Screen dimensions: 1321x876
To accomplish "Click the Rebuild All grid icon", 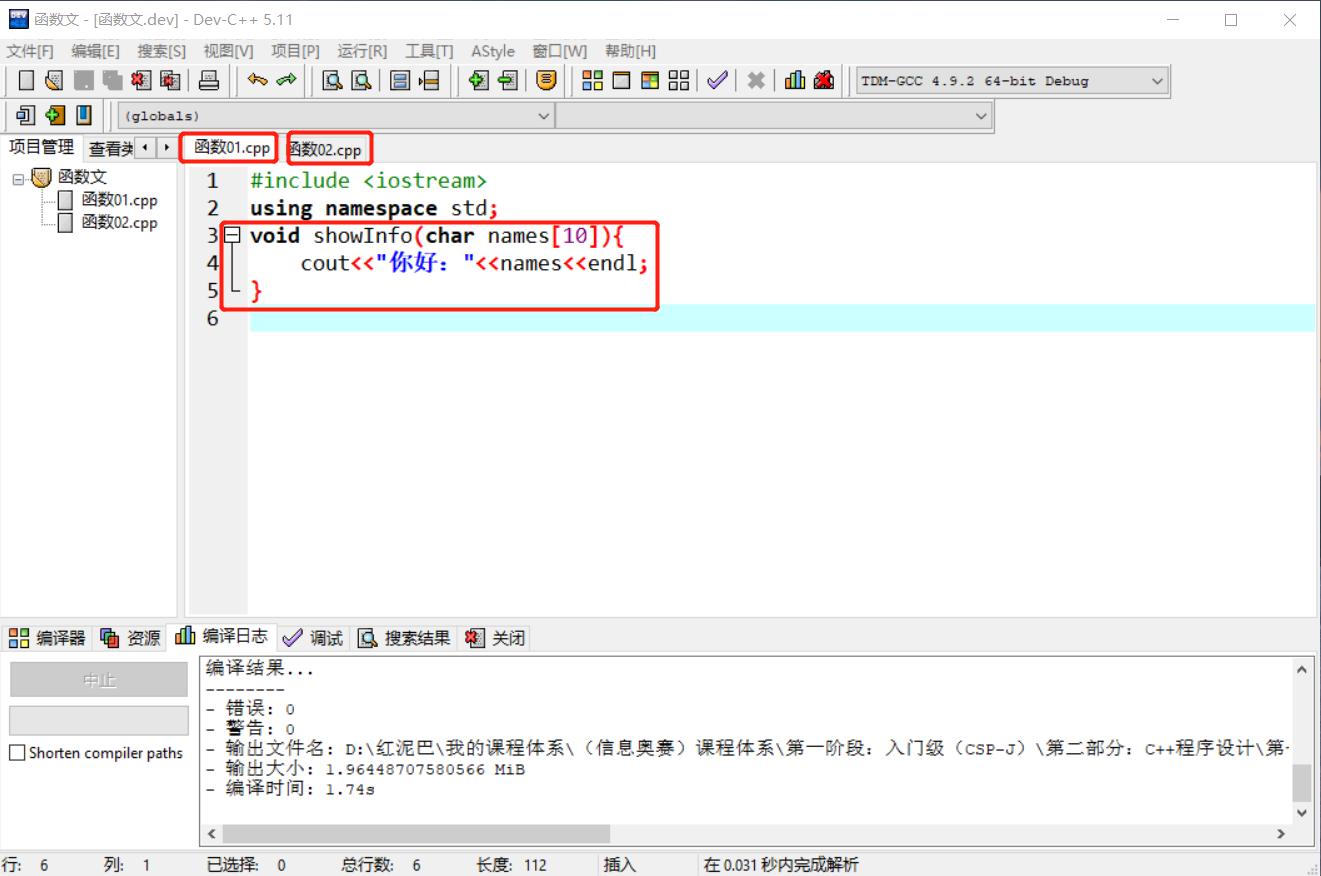I will click(679, 81).
